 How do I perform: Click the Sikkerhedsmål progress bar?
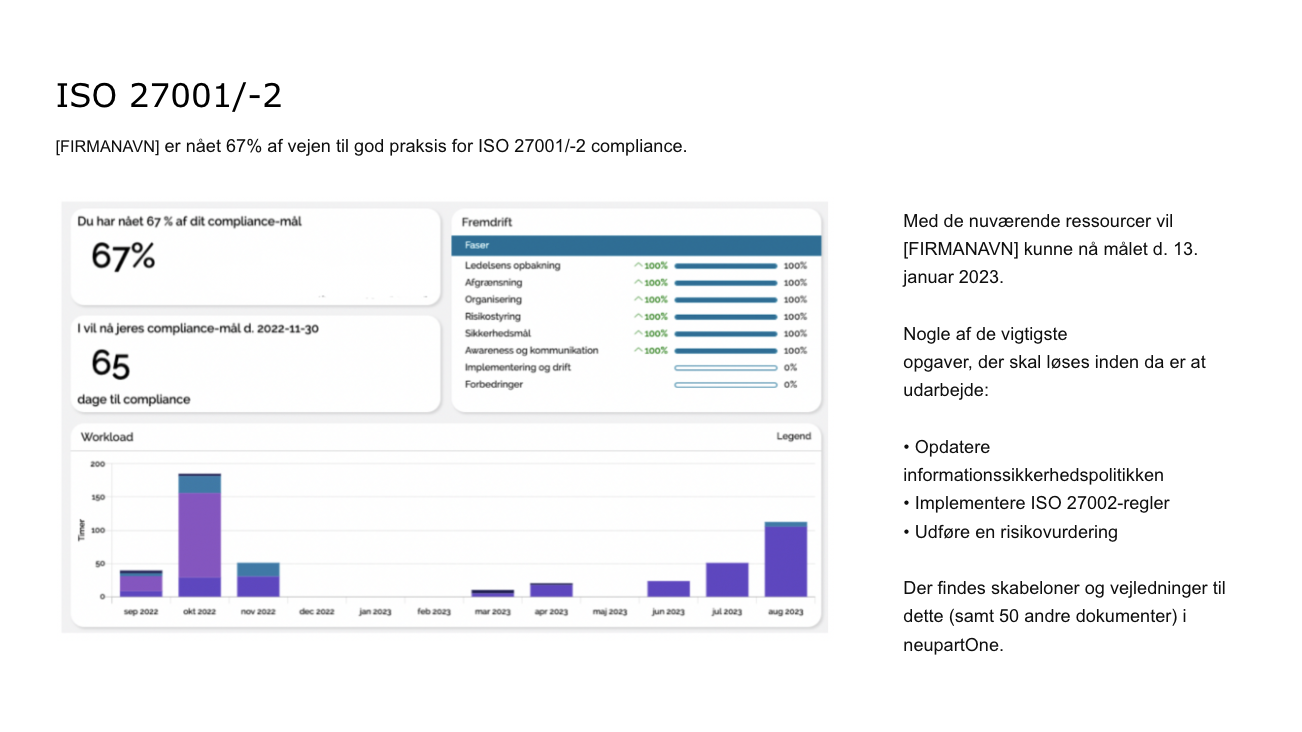pos(726,334)
